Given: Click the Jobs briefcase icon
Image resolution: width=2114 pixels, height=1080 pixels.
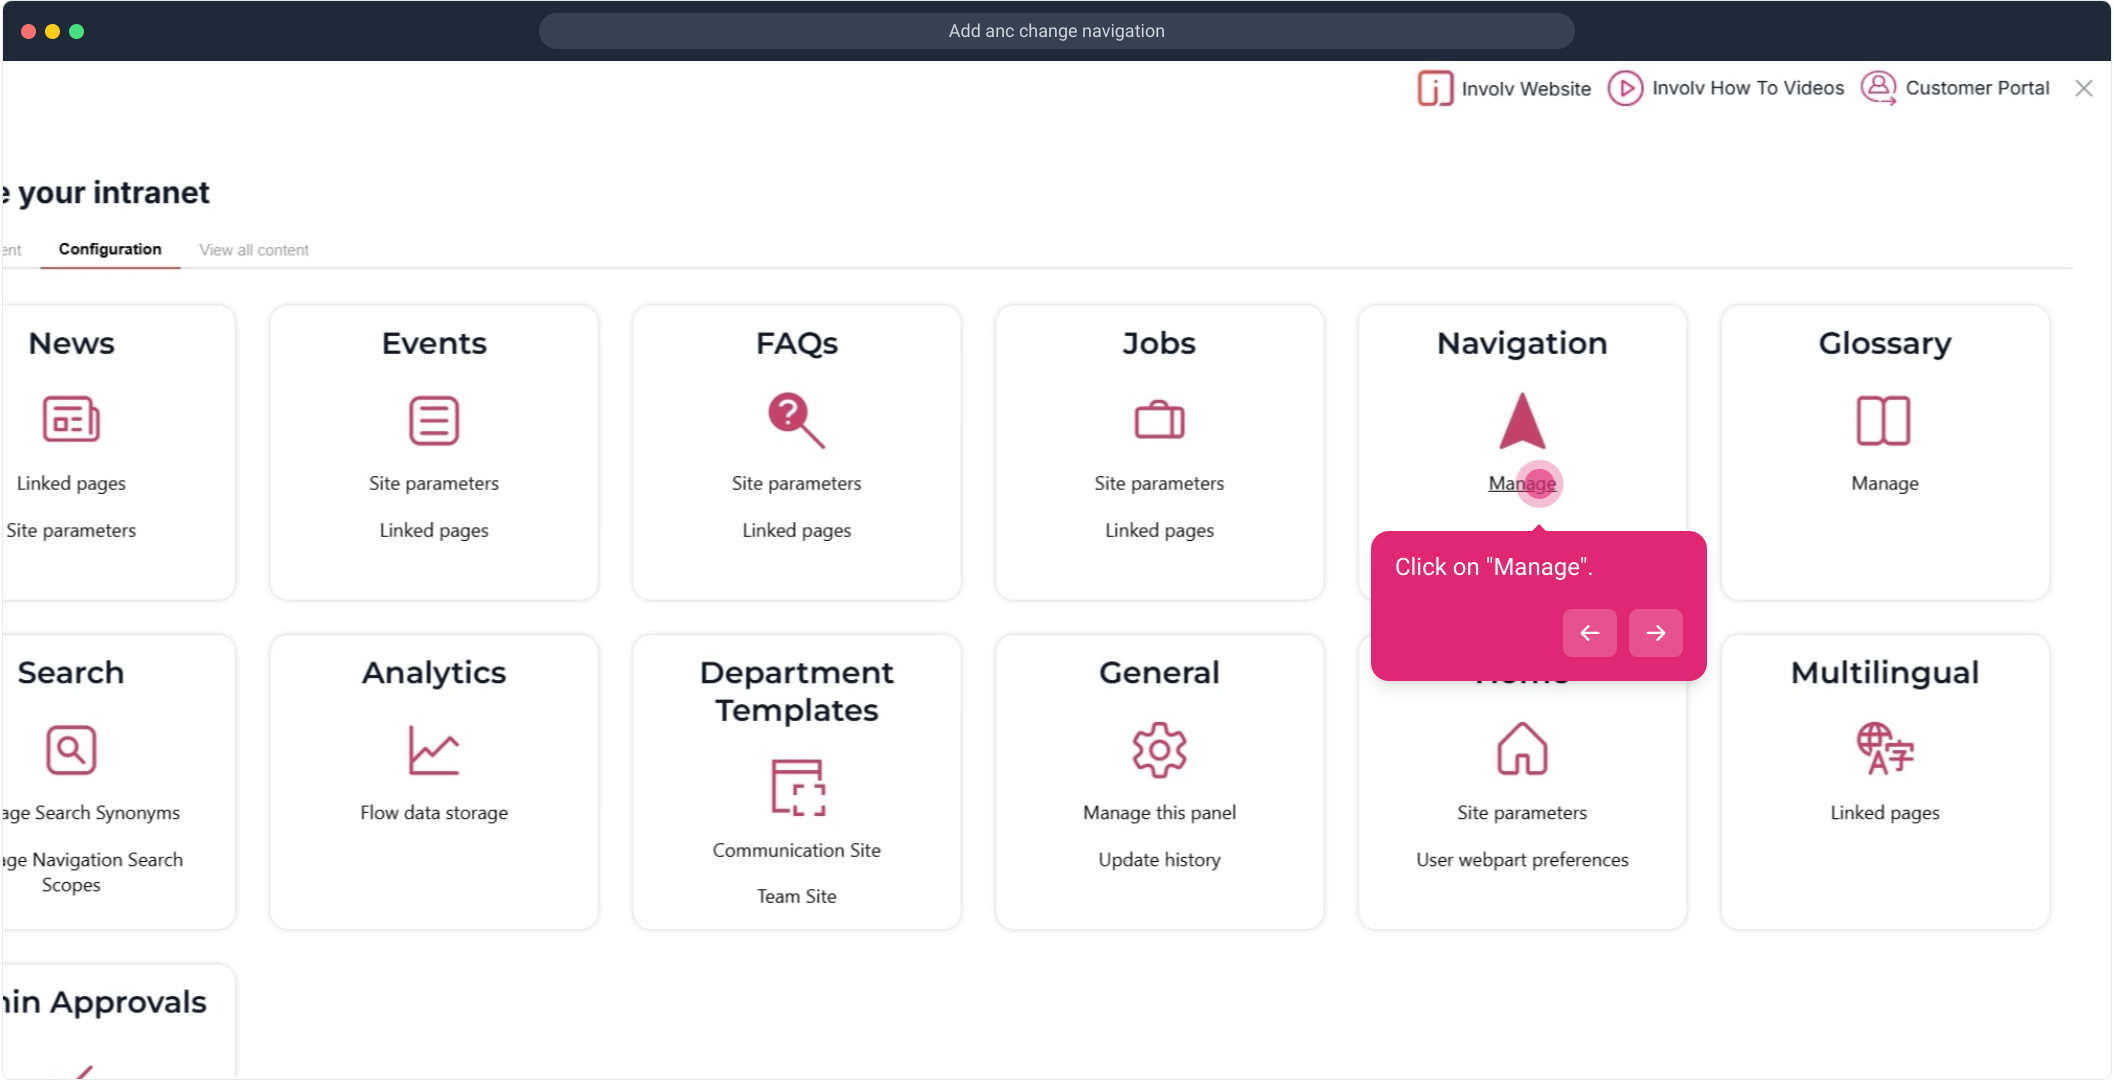Looking at the screenshot, I should [x=1159, y=420].
